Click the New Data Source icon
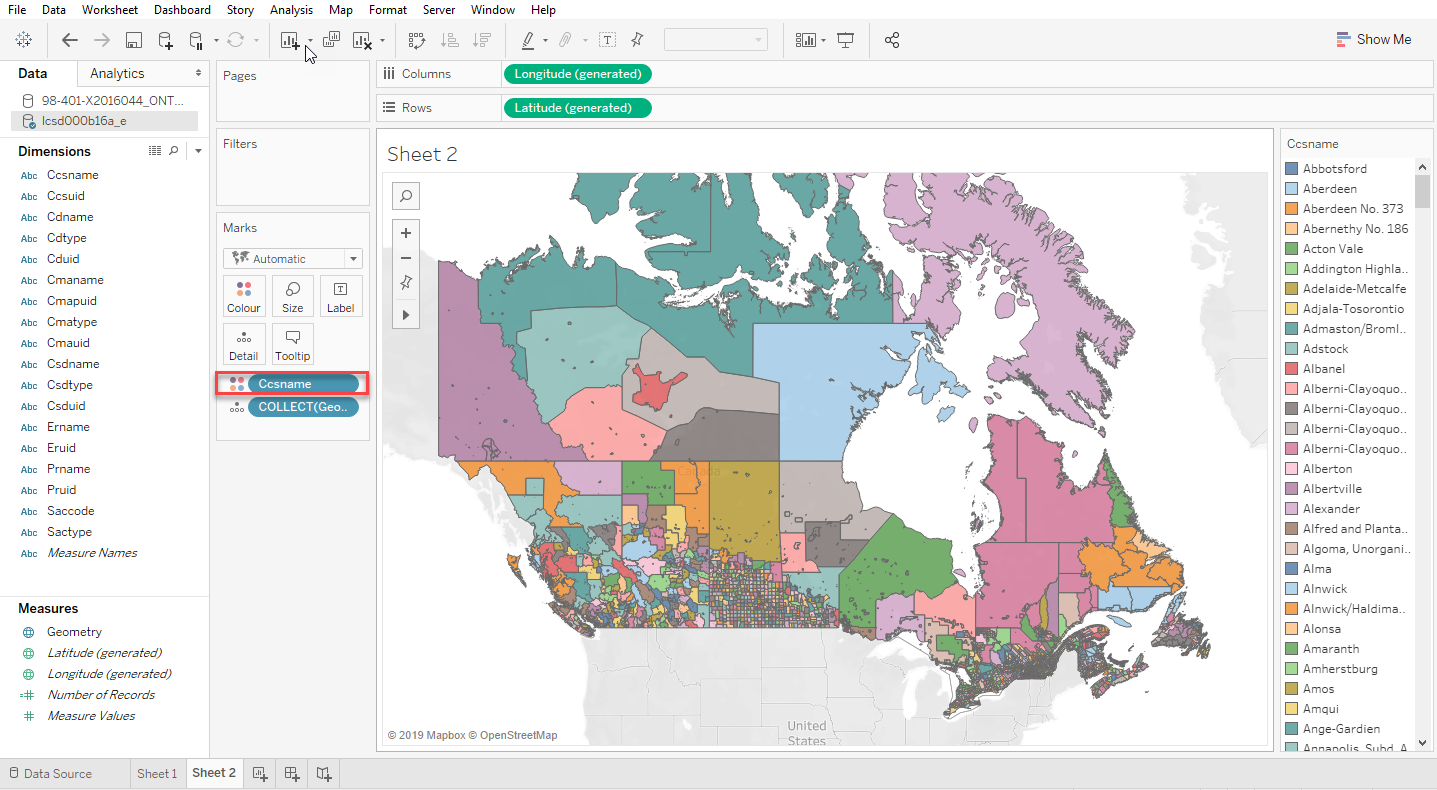The image size is (1437, 790). [x=165, y=40]
